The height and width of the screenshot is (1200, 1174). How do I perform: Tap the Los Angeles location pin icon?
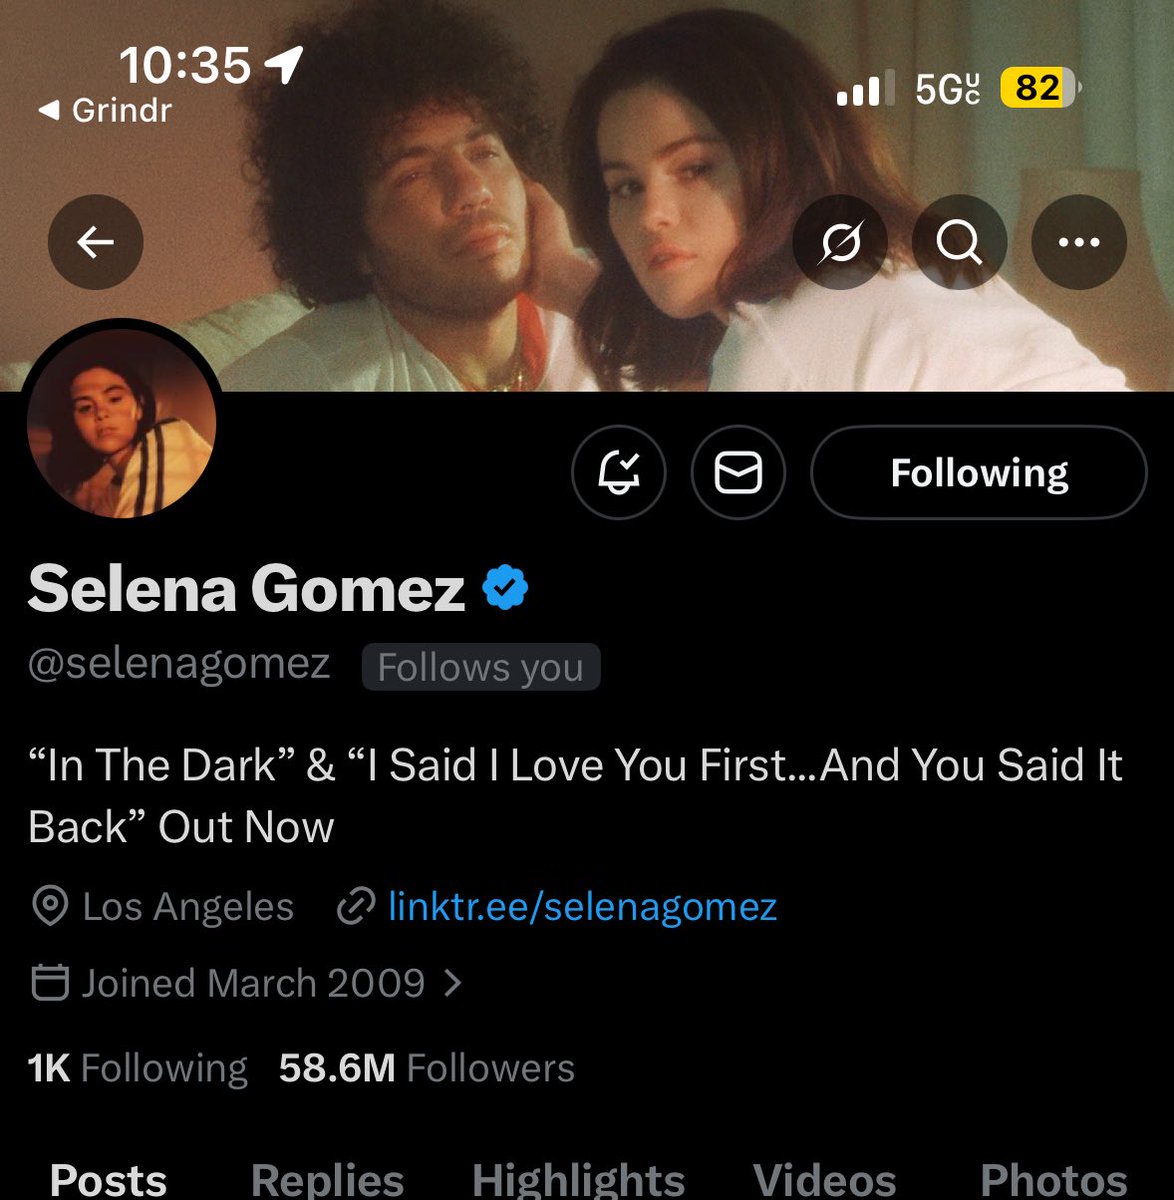(50, 907)
